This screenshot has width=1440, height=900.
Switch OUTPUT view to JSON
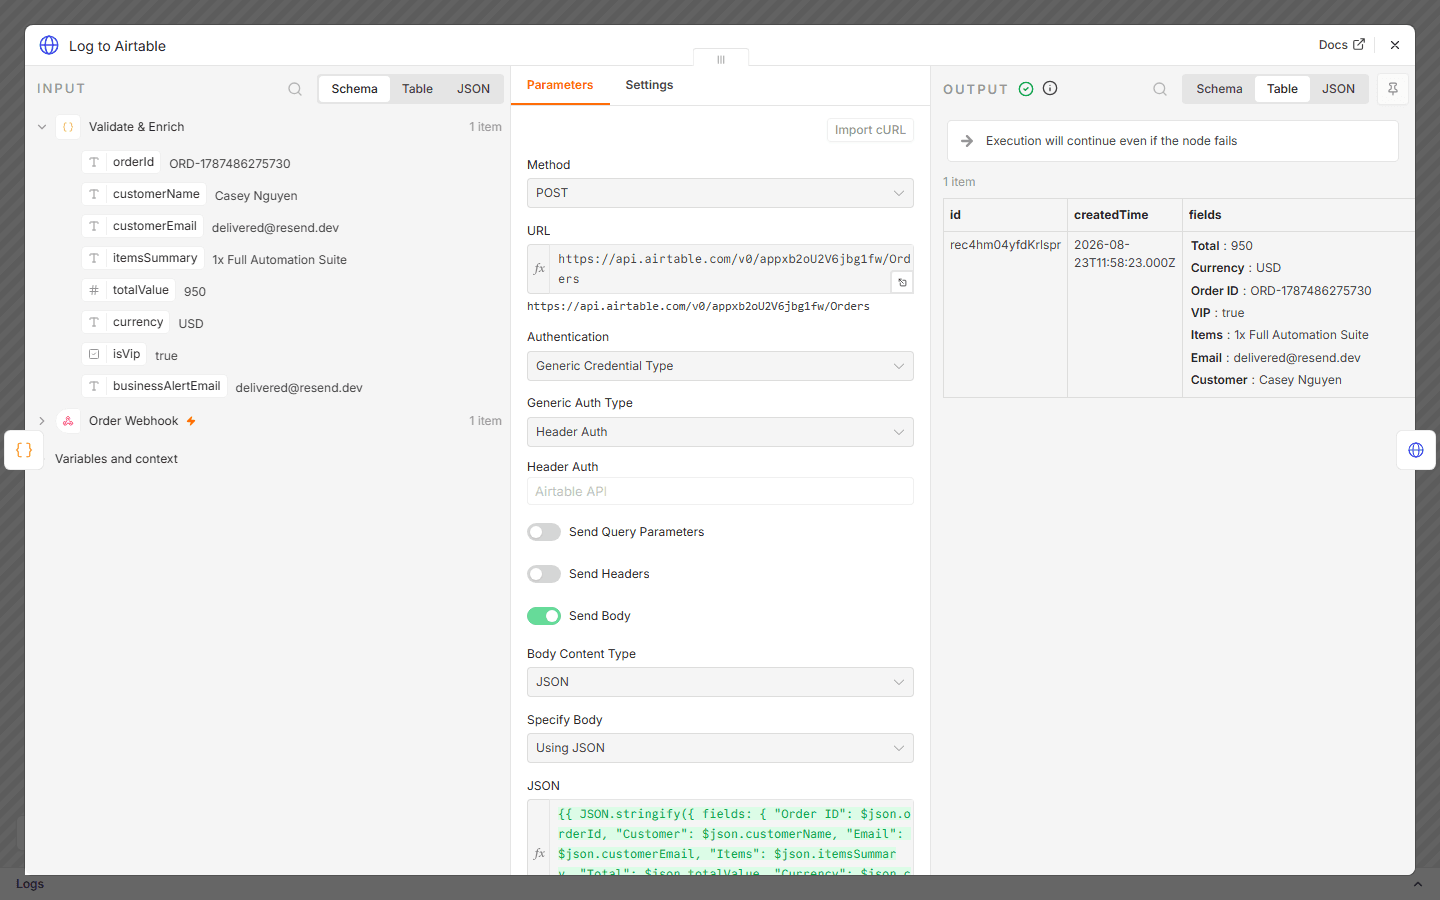pos(1338,89)
